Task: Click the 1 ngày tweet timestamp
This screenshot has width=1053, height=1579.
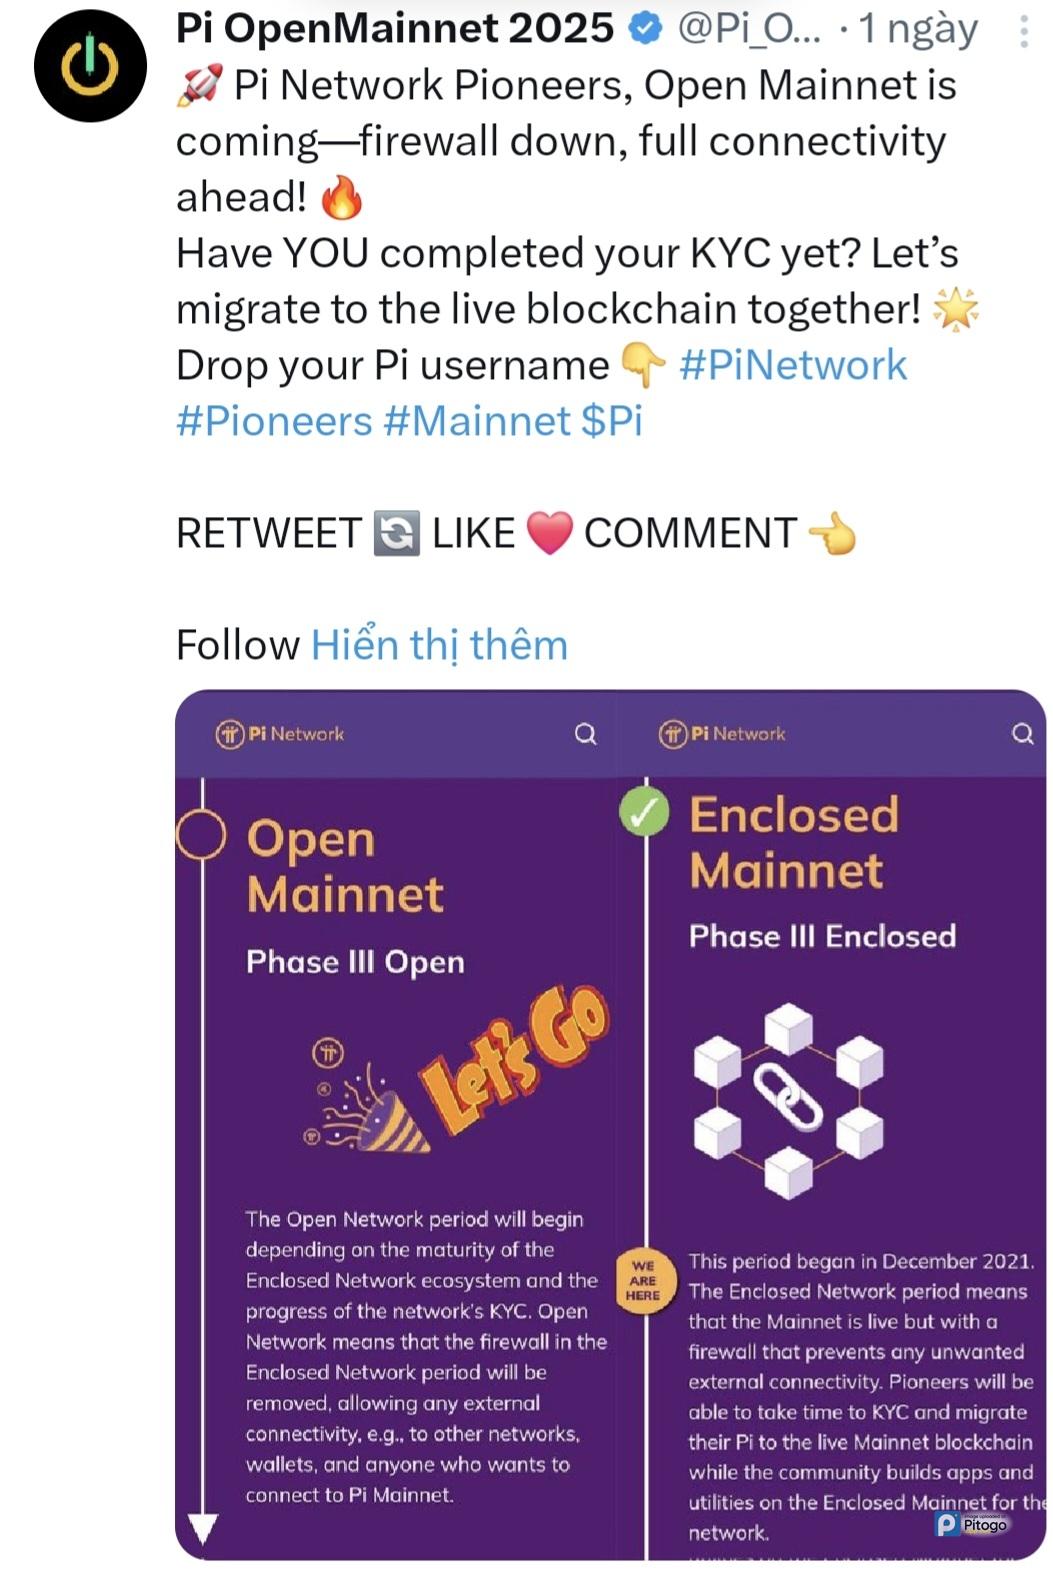Action: click(x=918, y=30)
